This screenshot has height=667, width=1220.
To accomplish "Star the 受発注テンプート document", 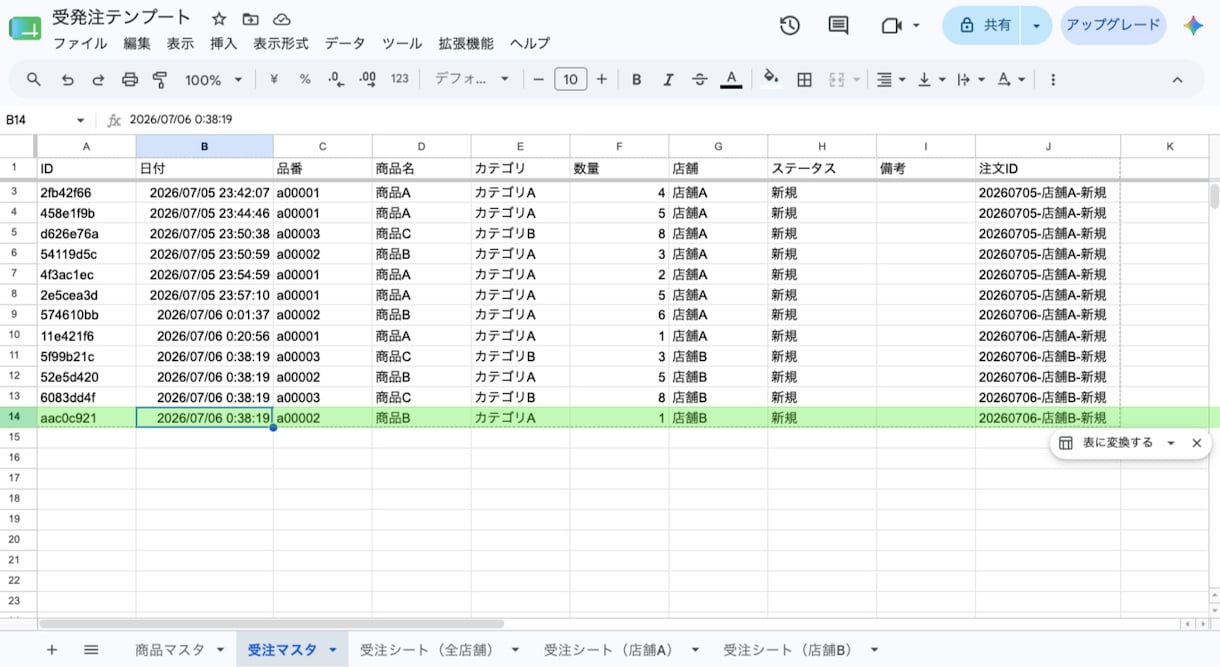I will pos(219,19).
